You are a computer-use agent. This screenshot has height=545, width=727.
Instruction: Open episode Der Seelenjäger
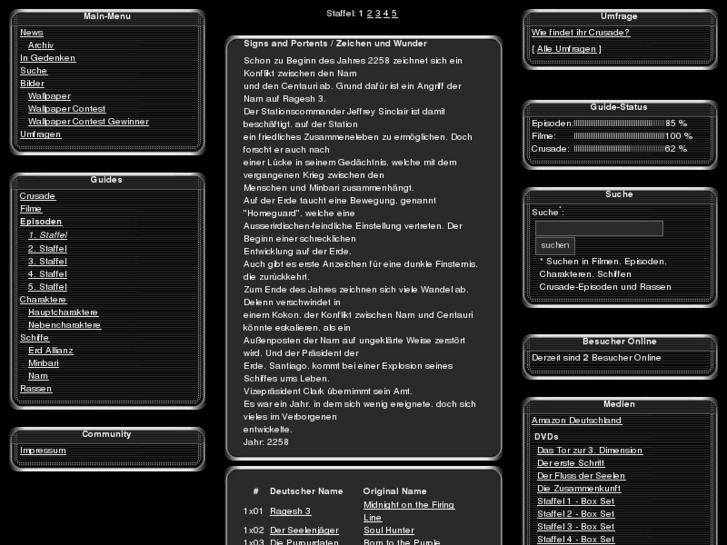(304, 530)
